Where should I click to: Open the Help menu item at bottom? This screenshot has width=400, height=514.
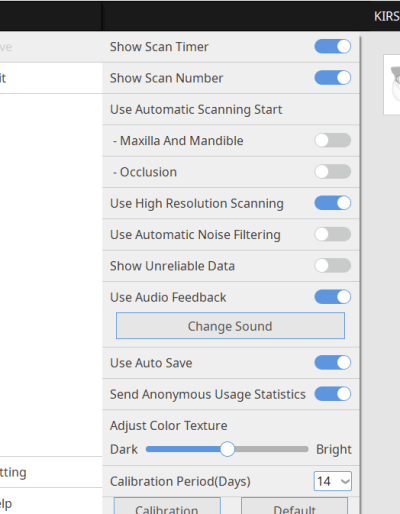(x=51, y=501)
